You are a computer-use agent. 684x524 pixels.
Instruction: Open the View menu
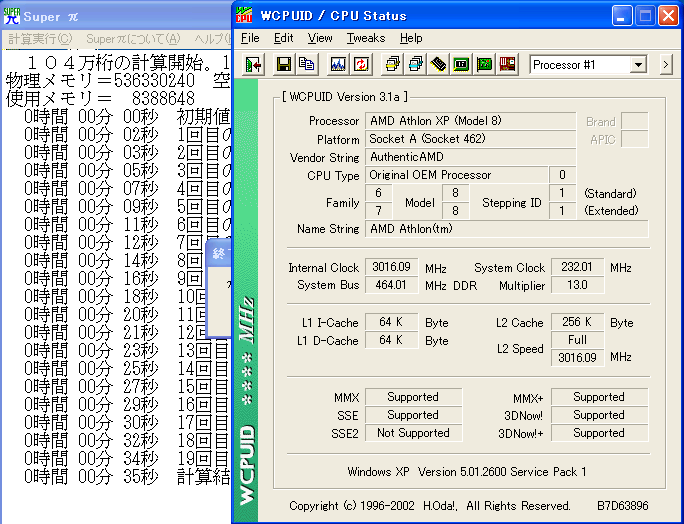tap(320, 38)
